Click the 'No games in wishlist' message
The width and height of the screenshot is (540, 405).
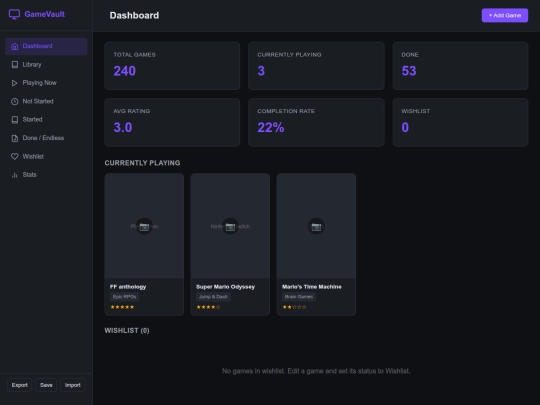(x=316, y=371)
